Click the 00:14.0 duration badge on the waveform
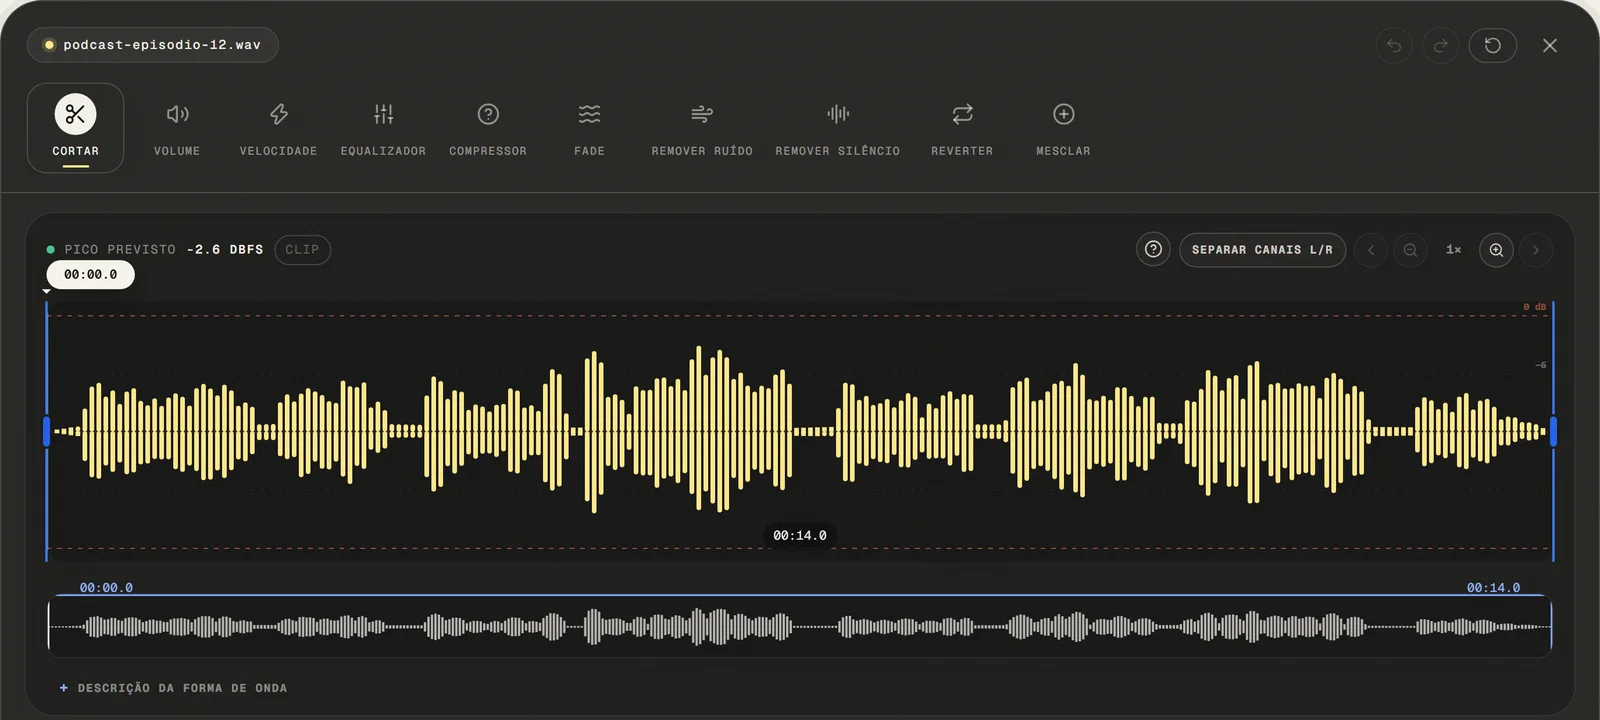 pyautogui.click(x=800, y=535)
